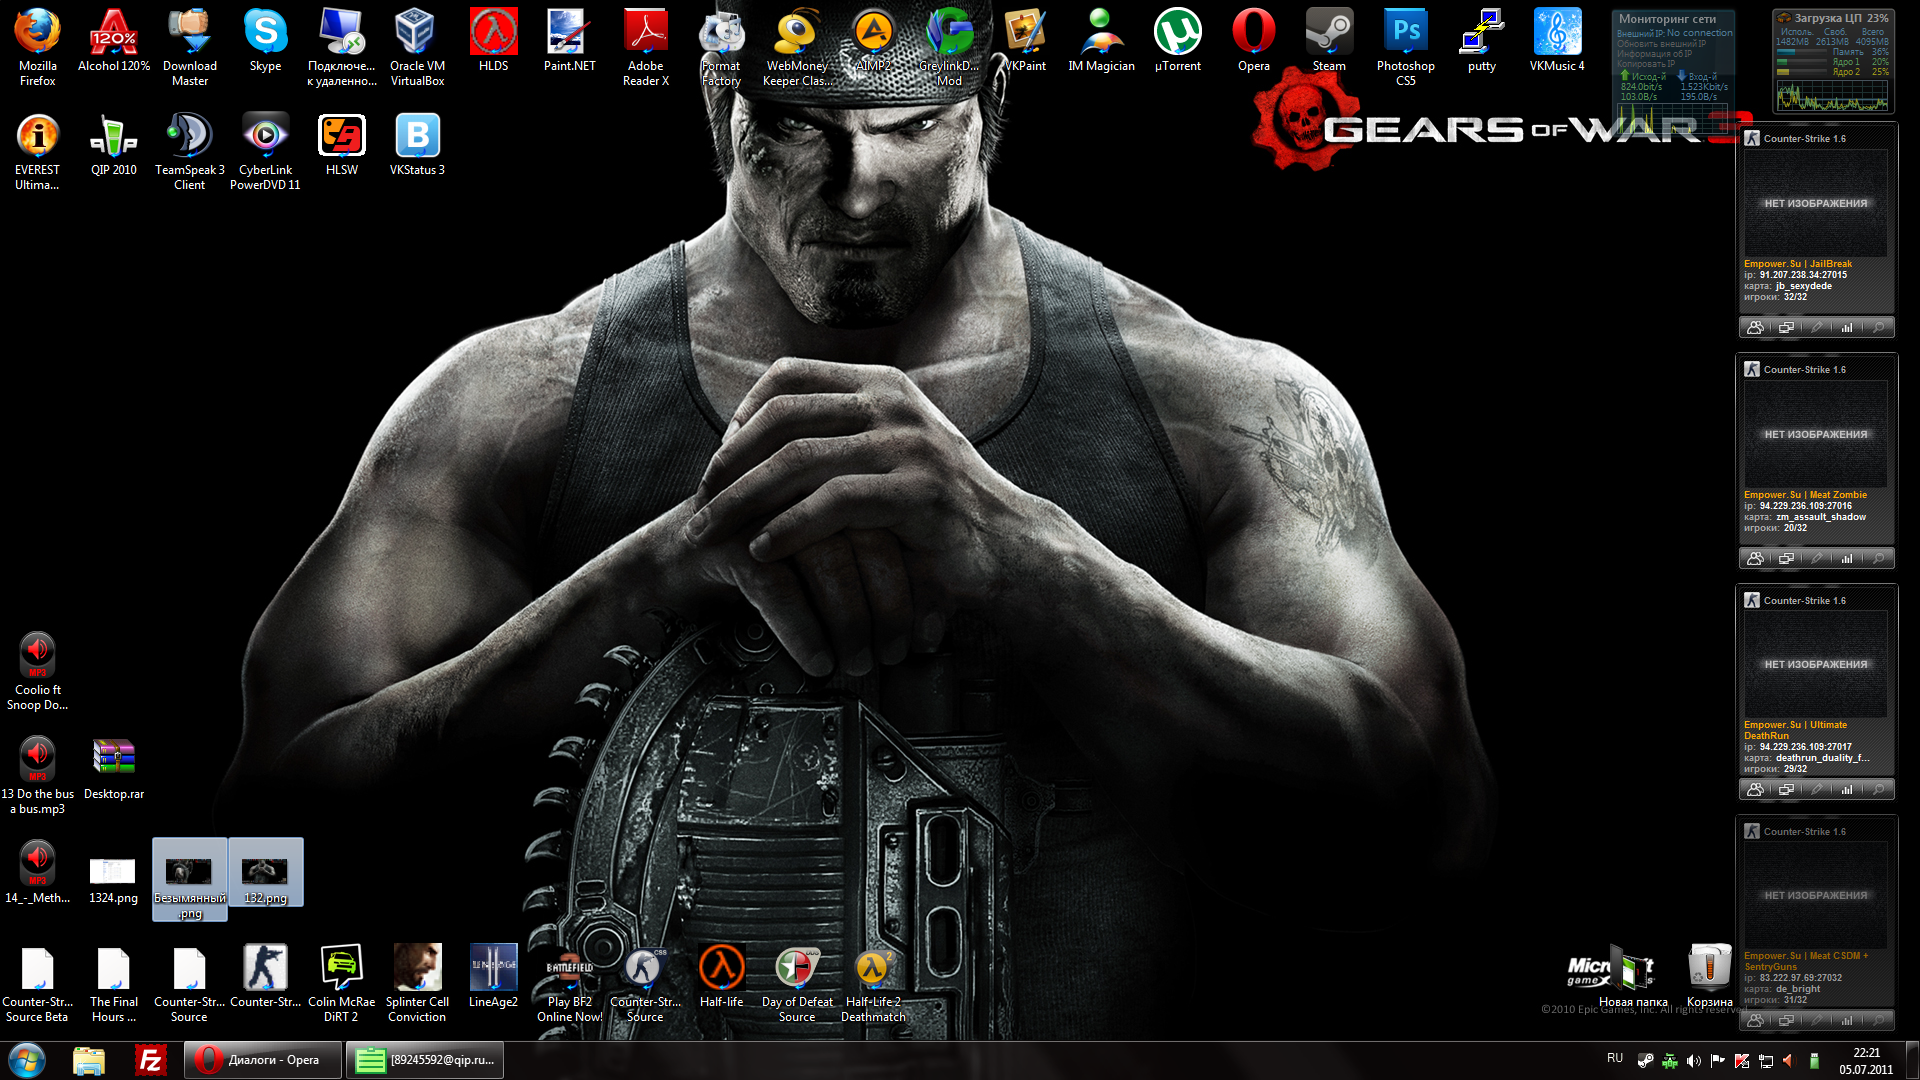Switch to the Диалоги - Opera taskbar window
The width and height of the screenshot is (1920, 1080).
tap(263, 1060)
